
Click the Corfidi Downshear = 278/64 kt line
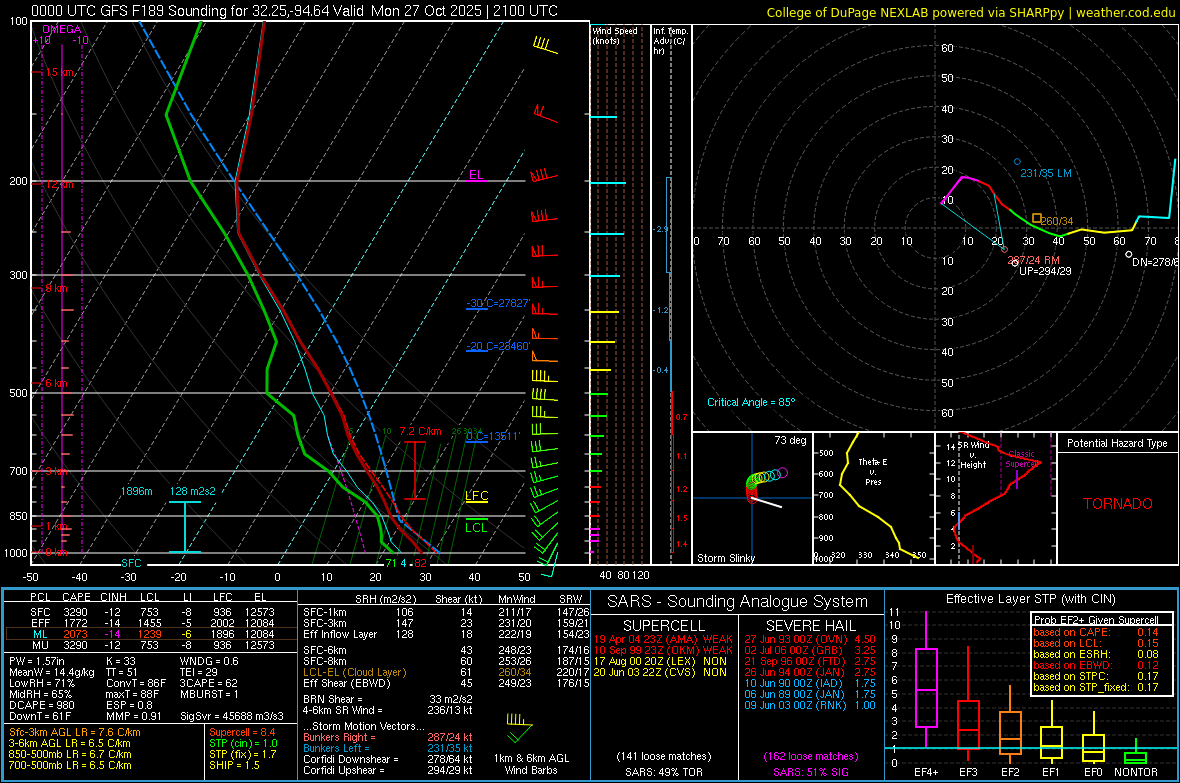click(388, 759)
